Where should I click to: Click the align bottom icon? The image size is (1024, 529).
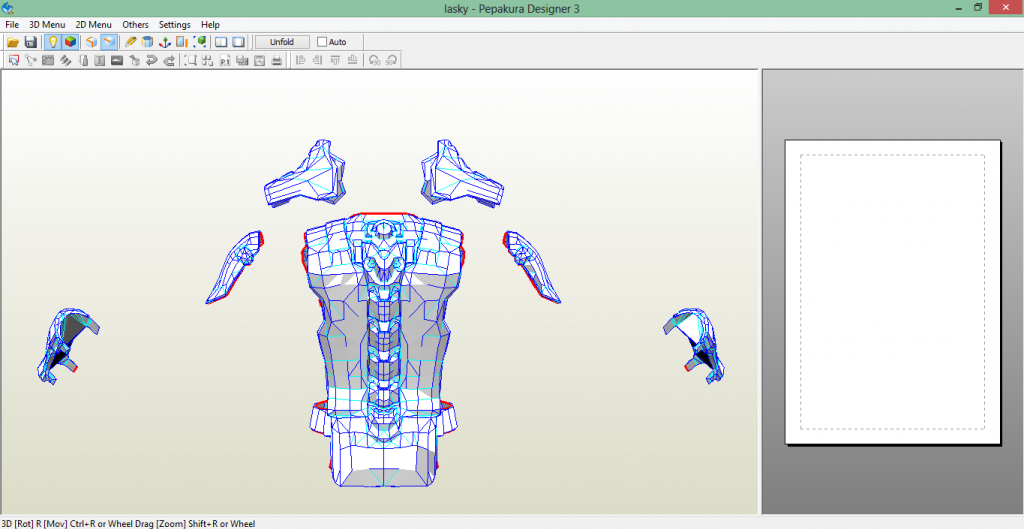coord(353,60)
